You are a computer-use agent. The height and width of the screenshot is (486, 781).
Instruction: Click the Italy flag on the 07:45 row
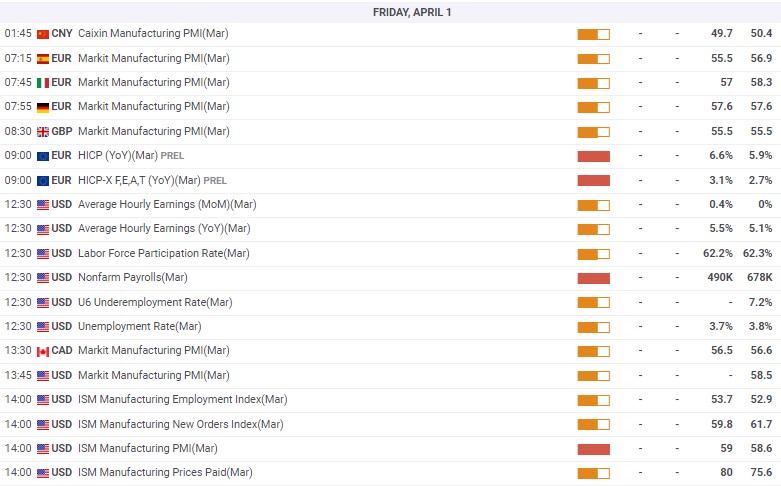[x=43, y=83]
